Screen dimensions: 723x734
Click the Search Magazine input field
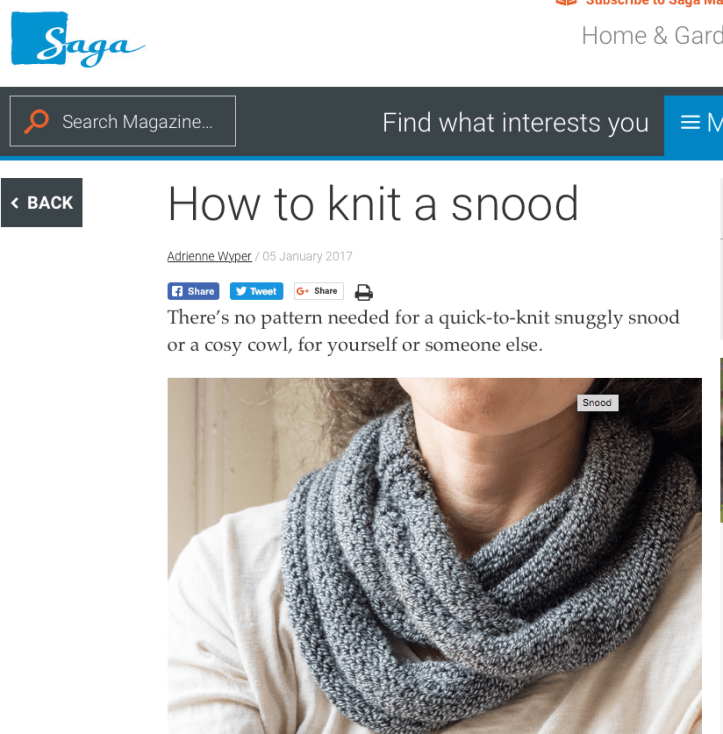123,121
